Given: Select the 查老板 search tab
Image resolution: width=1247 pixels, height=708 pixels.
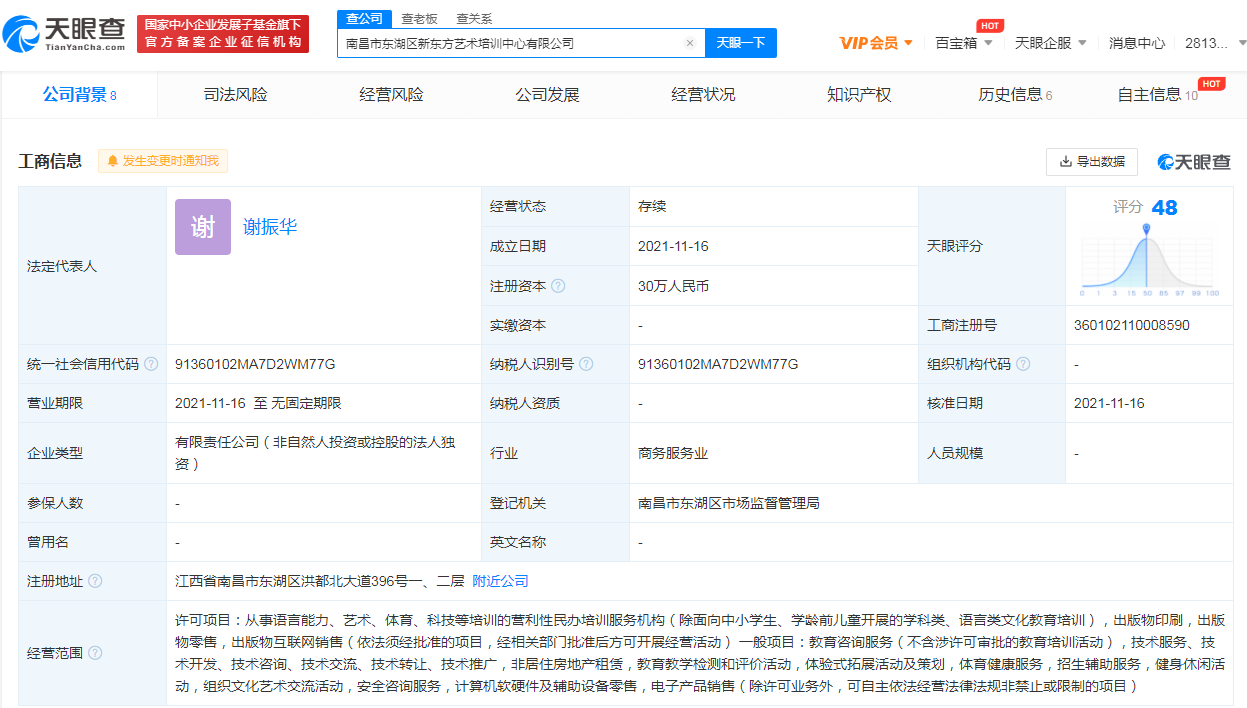Looking at the screenshot, I should tap(419, 18).
